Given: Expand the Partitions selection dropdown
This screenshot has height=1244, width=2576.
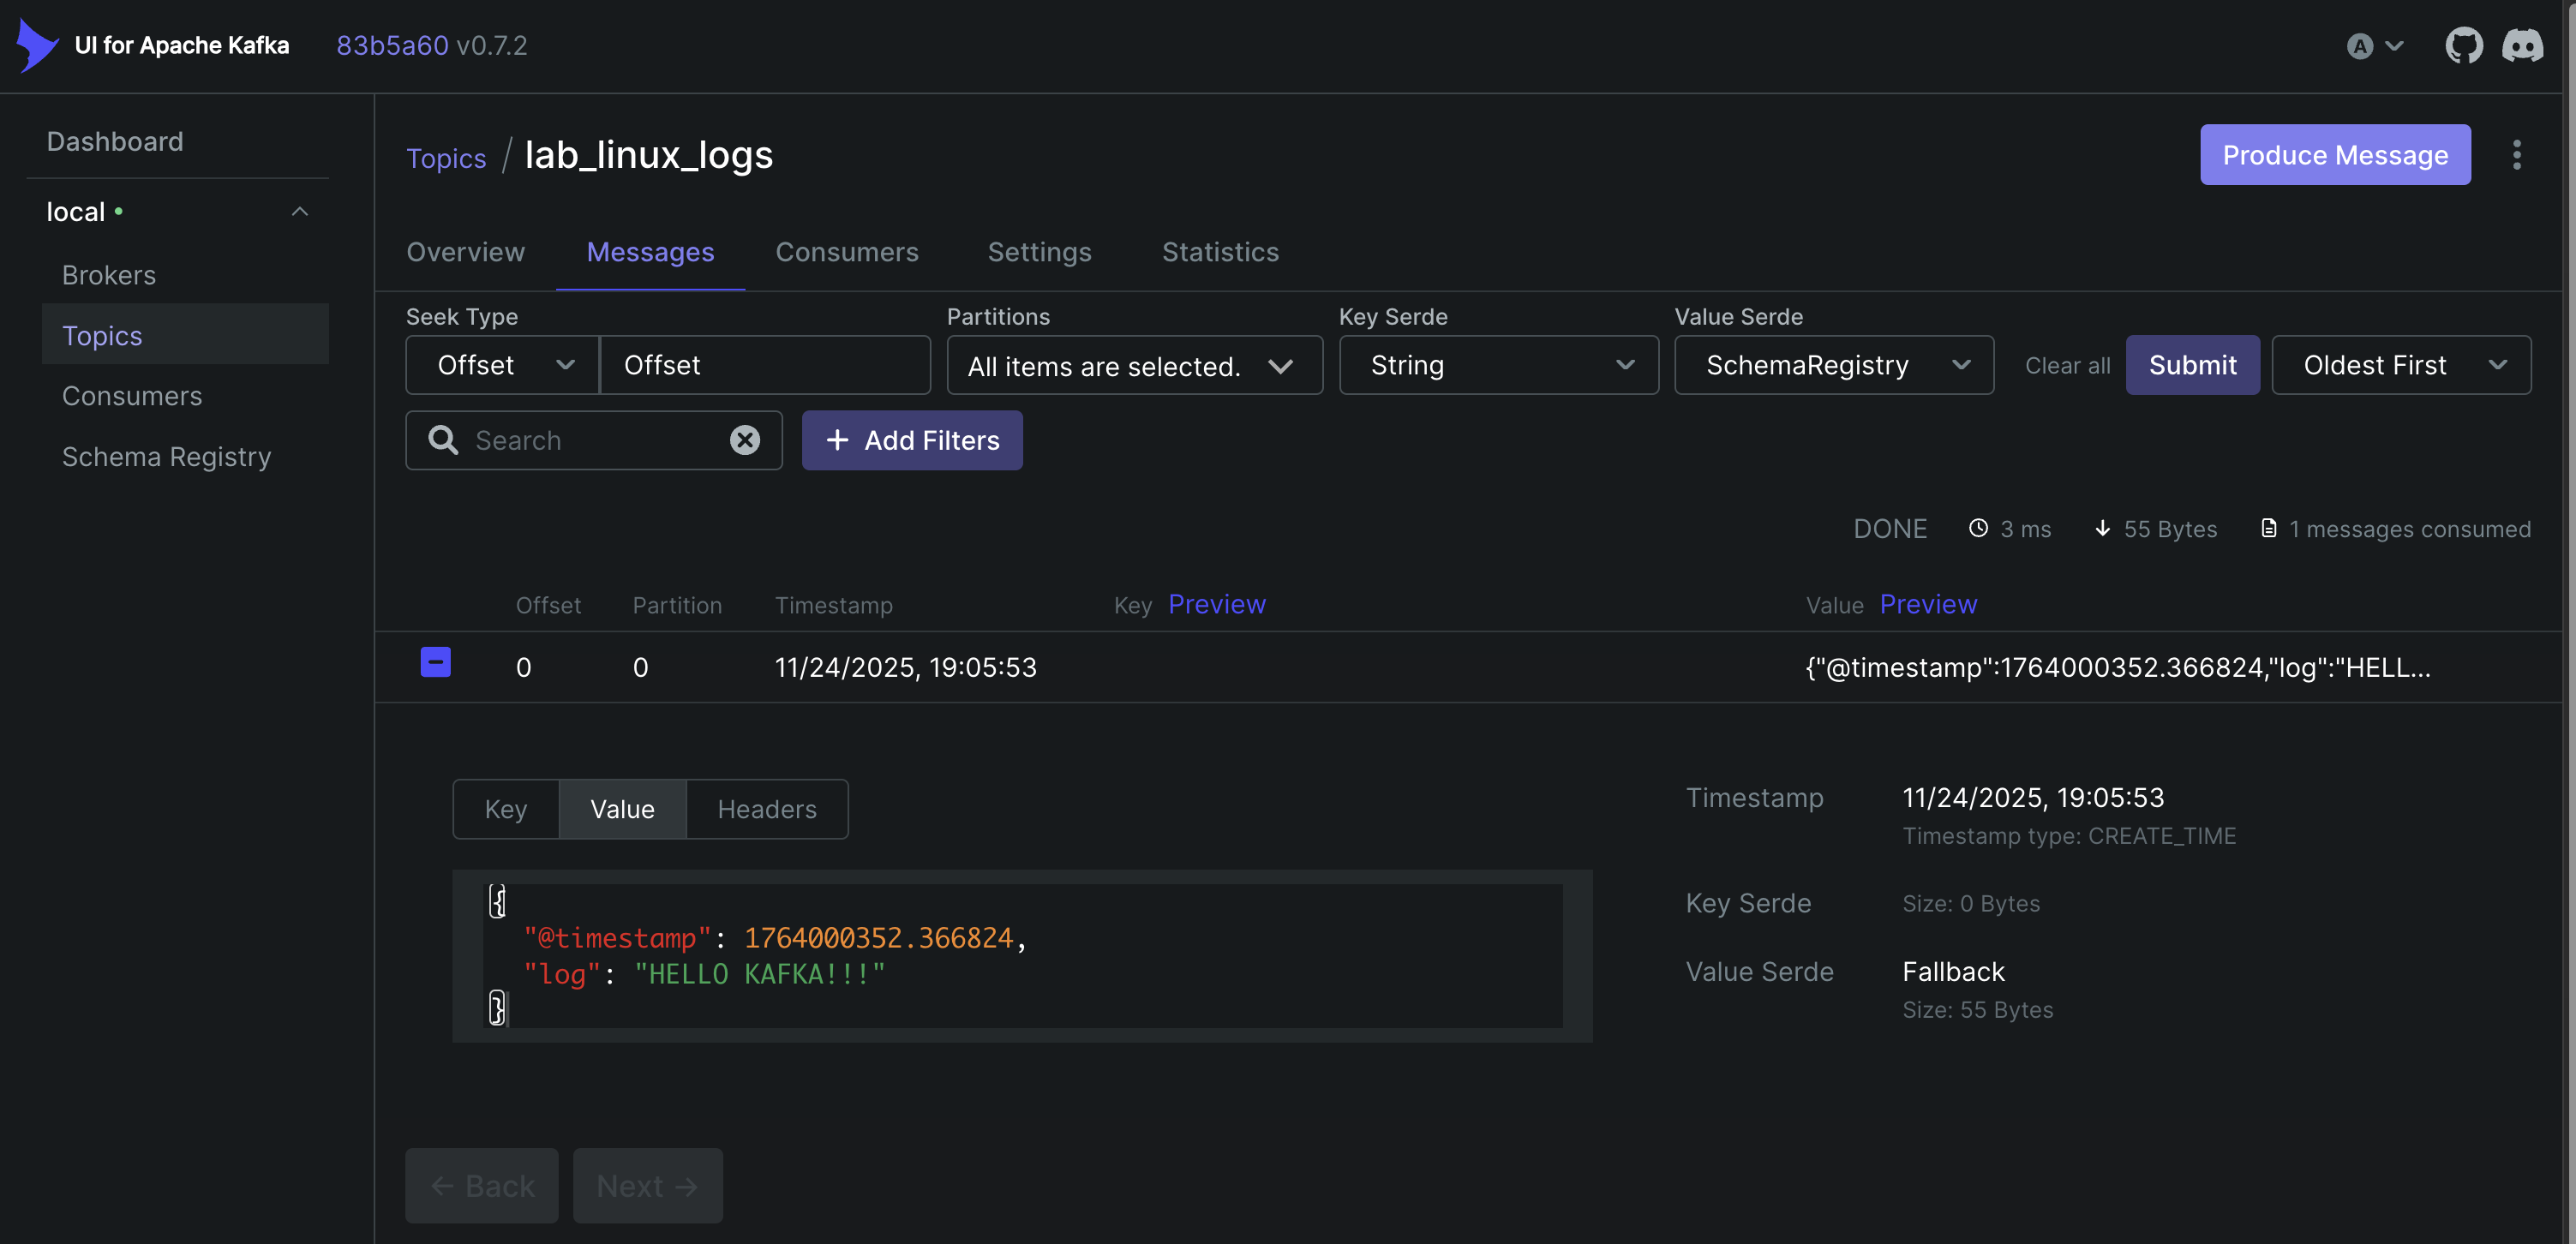Looking at the screenshot, I should click(1133, 366).
